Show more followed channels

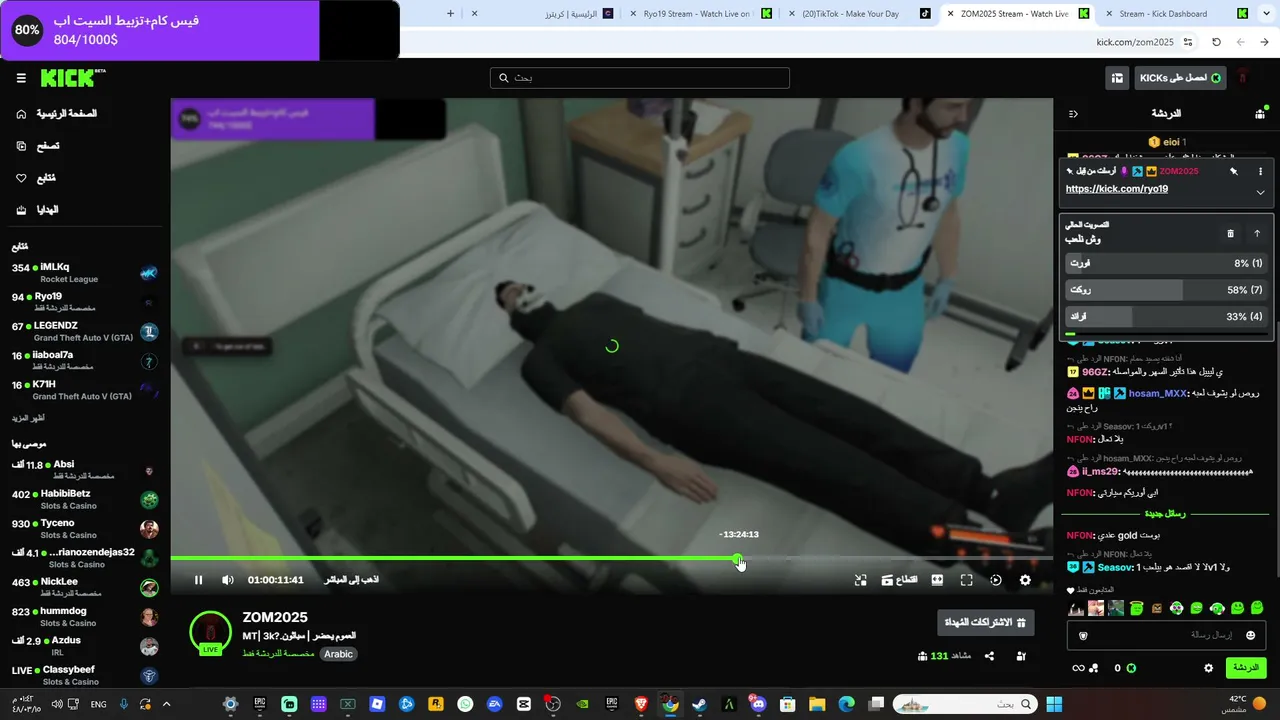point(28,418)
